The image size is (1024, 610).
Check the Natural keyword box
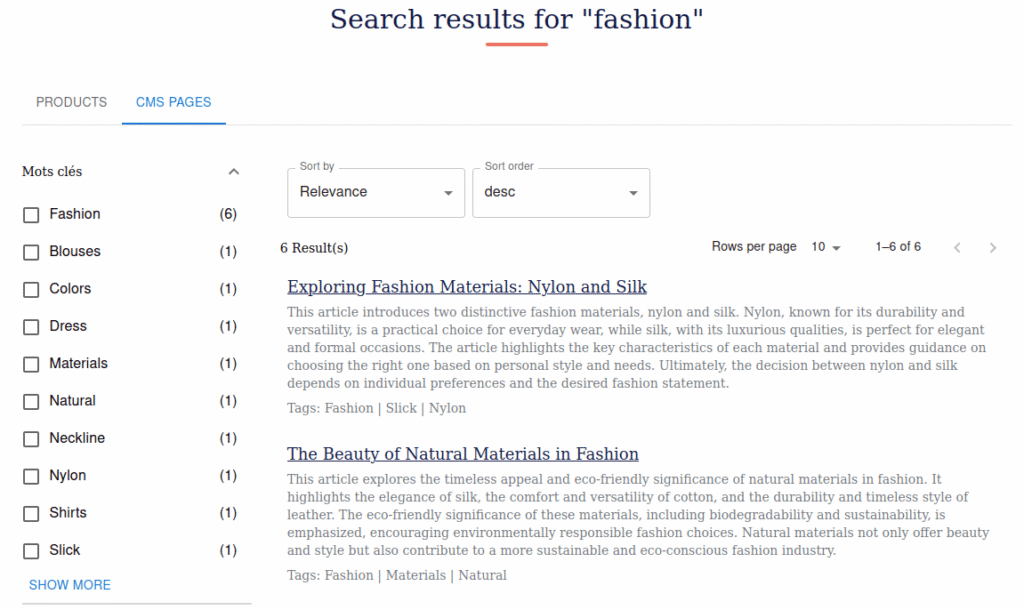coord(31,402)
